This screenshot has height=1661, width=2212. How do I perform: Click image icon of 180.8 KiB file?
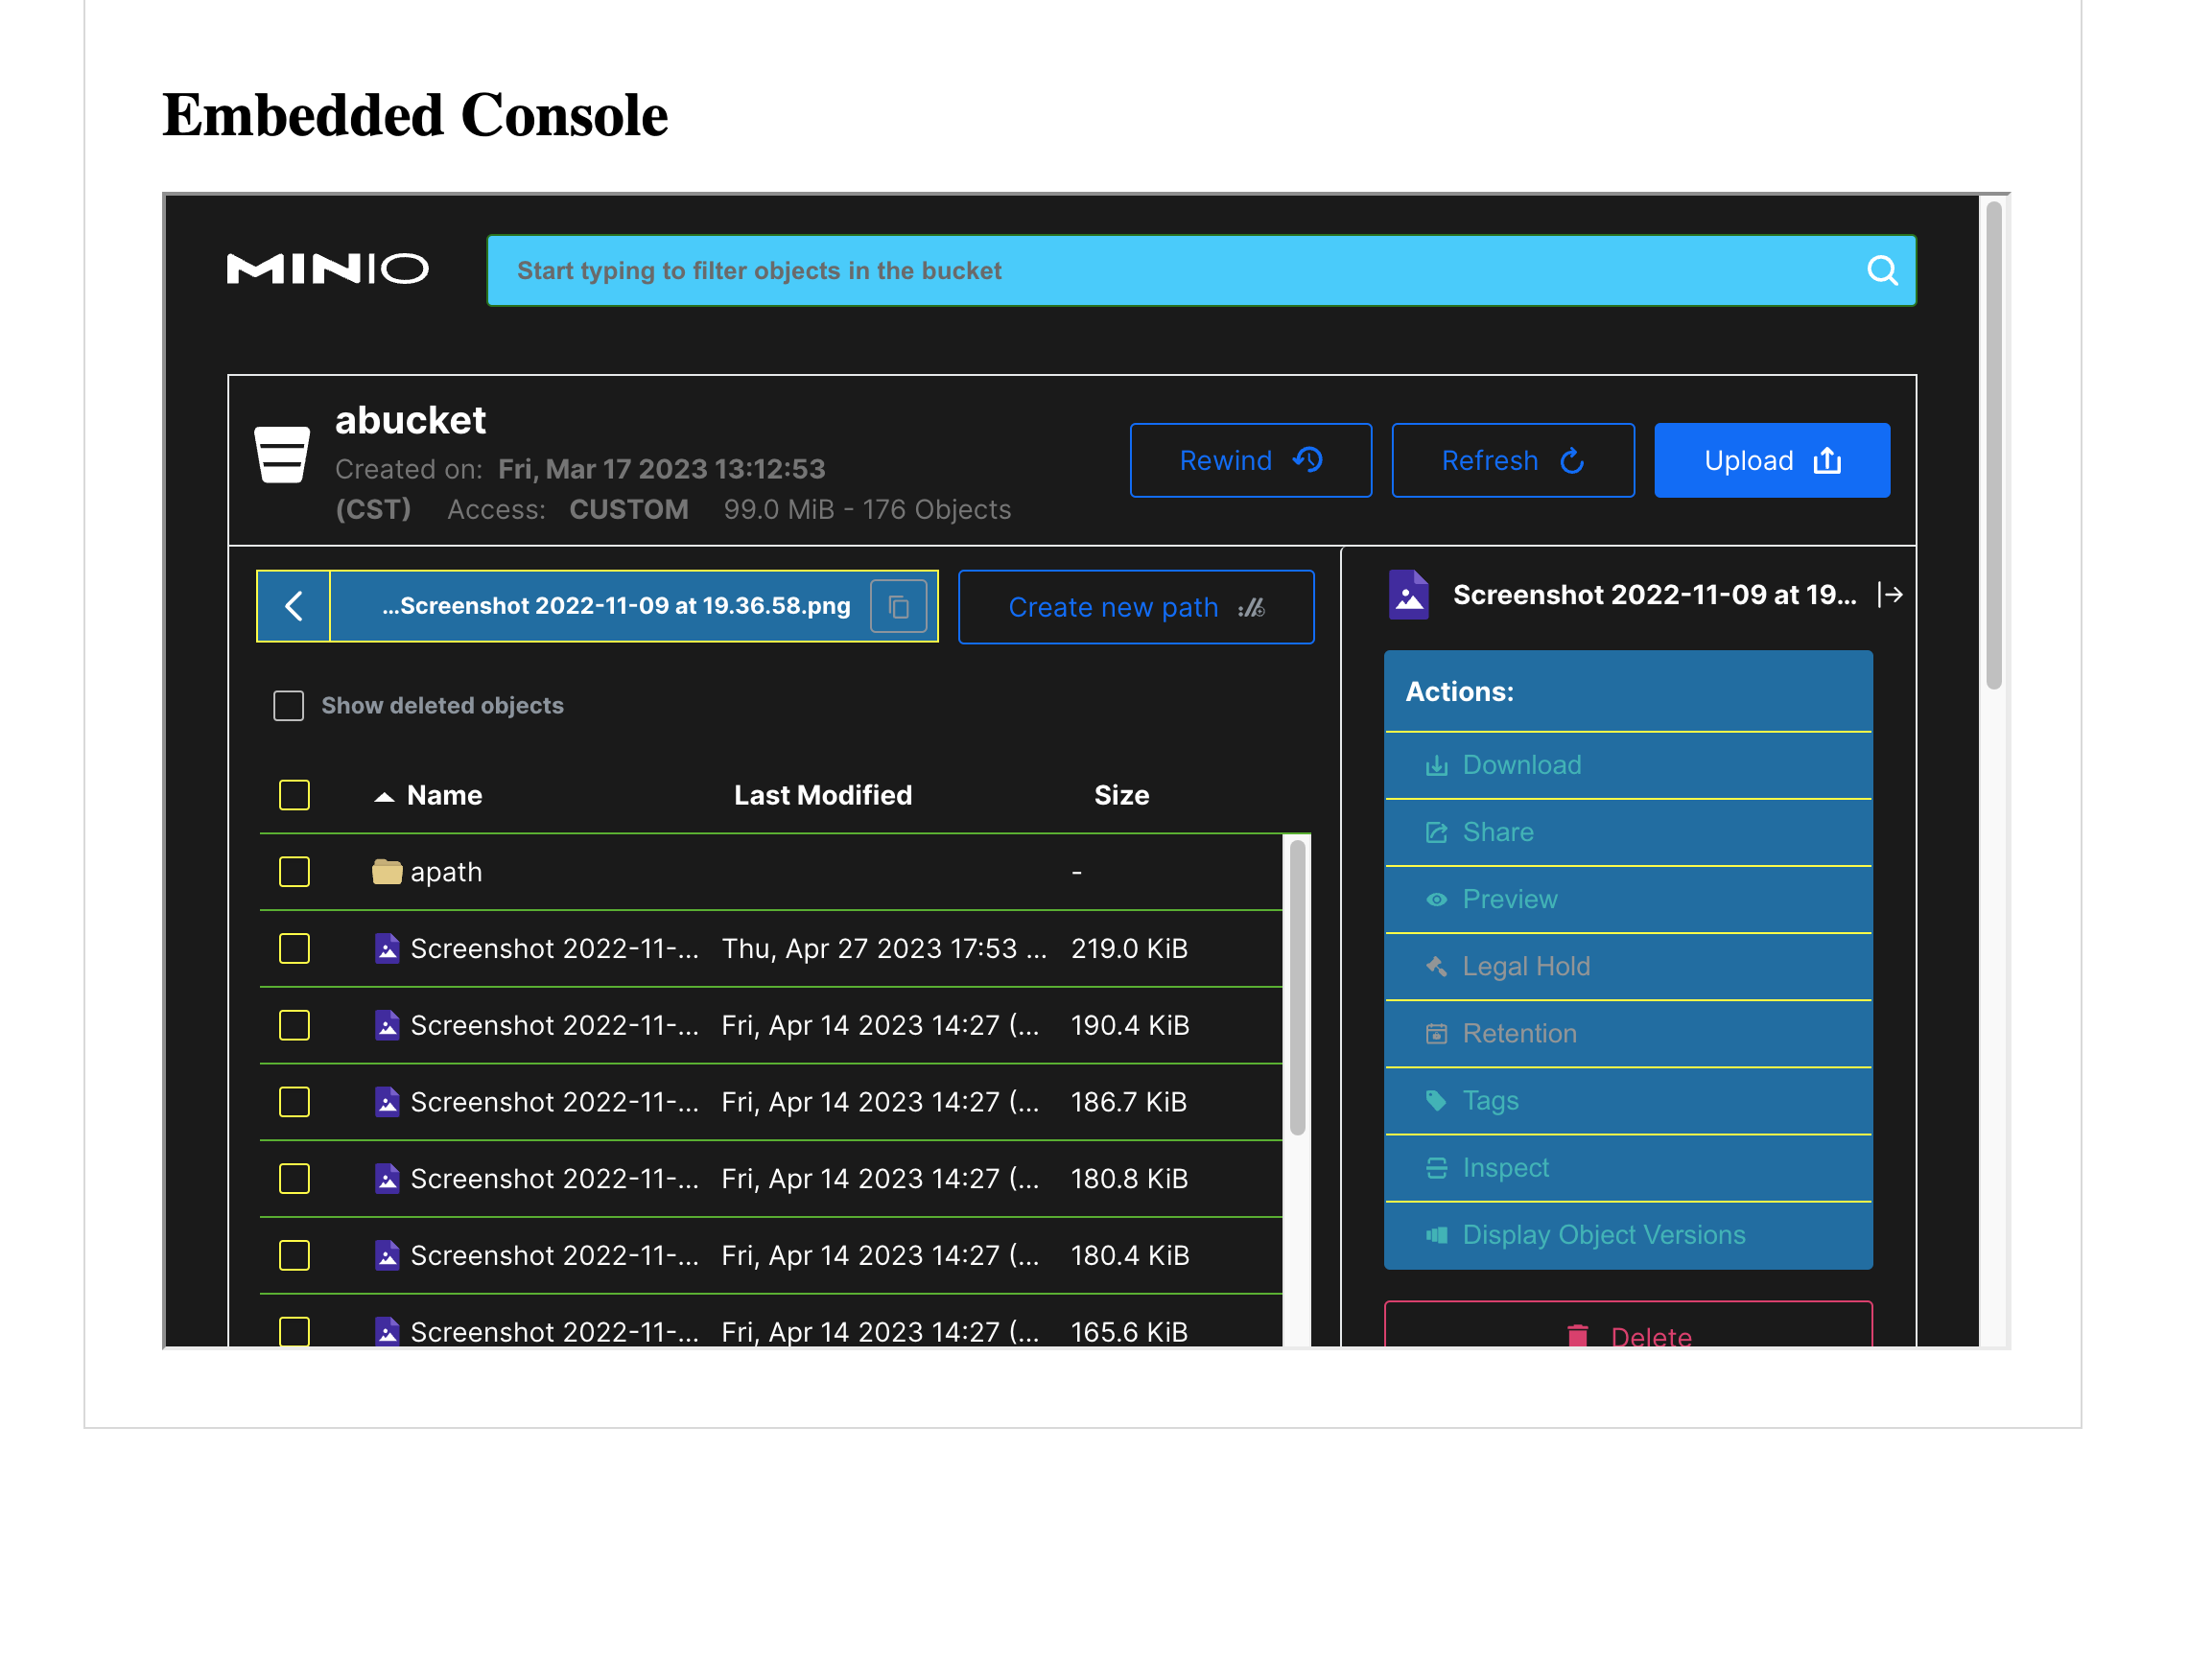pyautogui.click(x=386, y=1179)
